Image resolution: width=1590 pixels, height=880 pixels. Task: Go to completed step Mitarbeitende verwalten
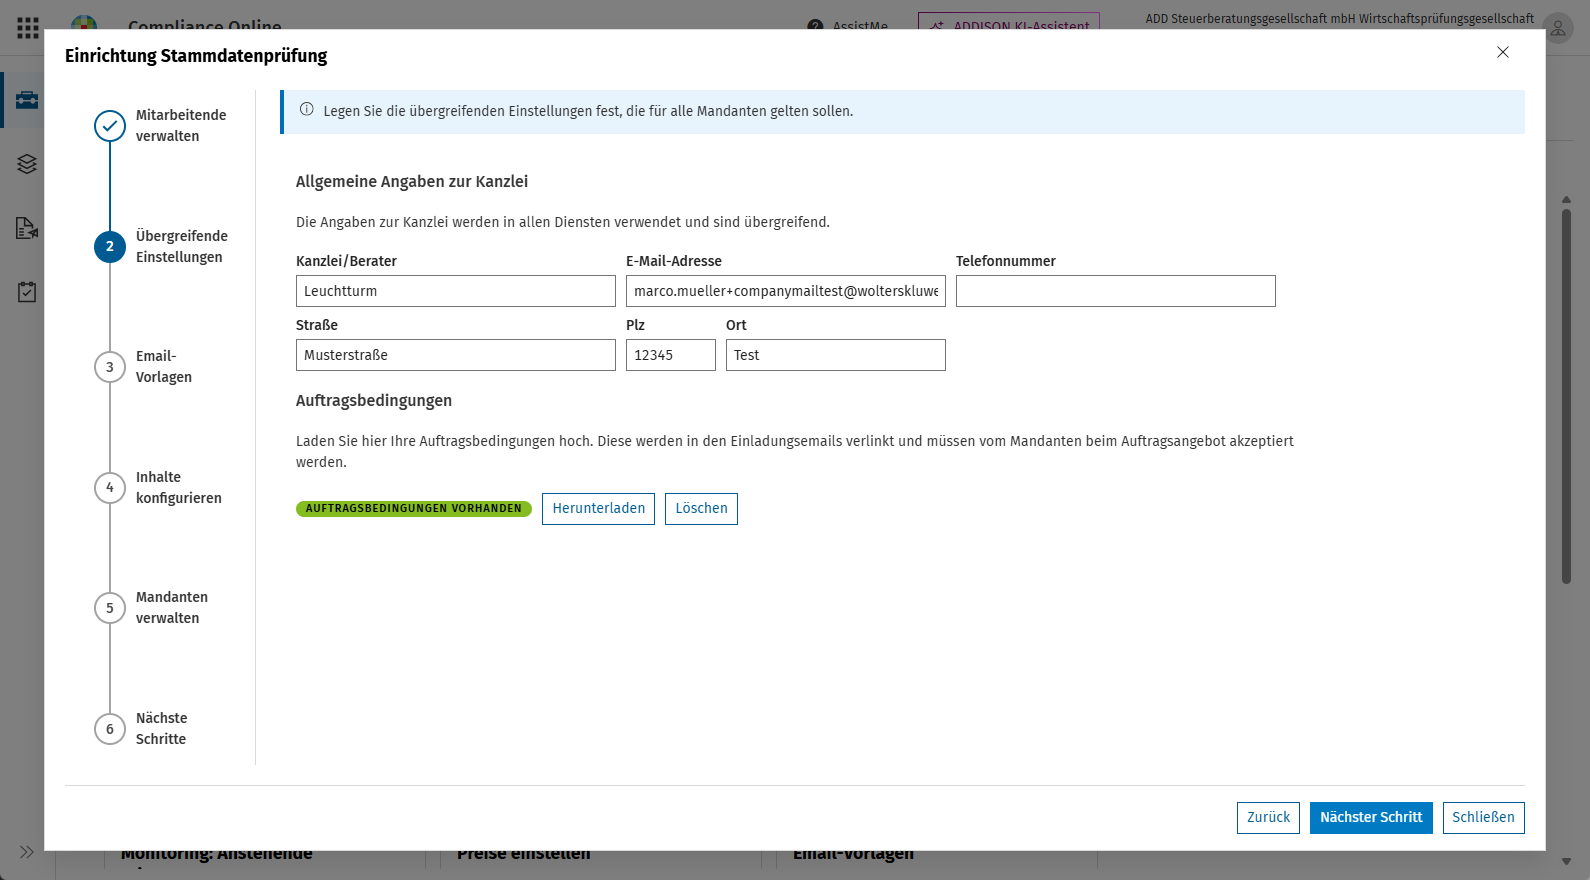click(x=161, y=126)
